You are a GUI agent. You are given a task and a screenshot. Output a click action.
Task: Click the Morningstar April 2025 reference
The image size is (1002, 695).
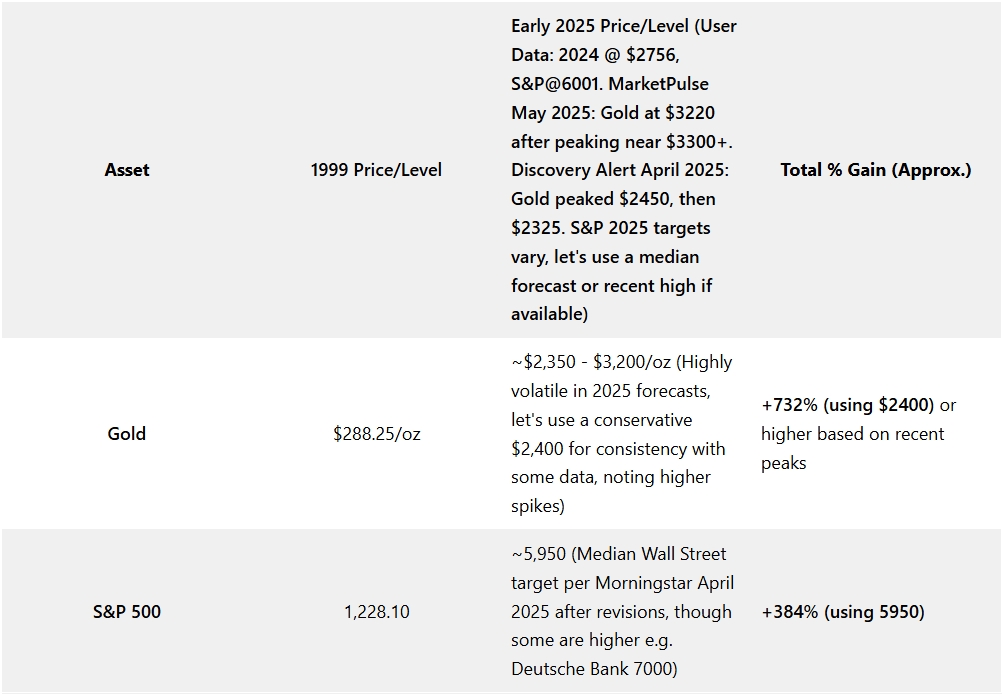pos(660,583)
